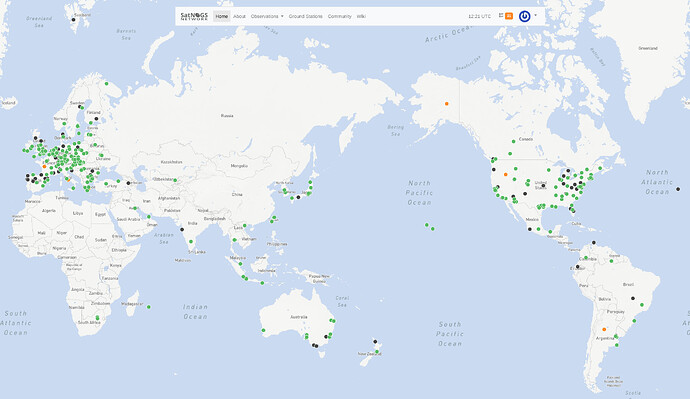Open the Wiki link
The width and height of the screenshot is (690, 399).
[x=361, y=16]
